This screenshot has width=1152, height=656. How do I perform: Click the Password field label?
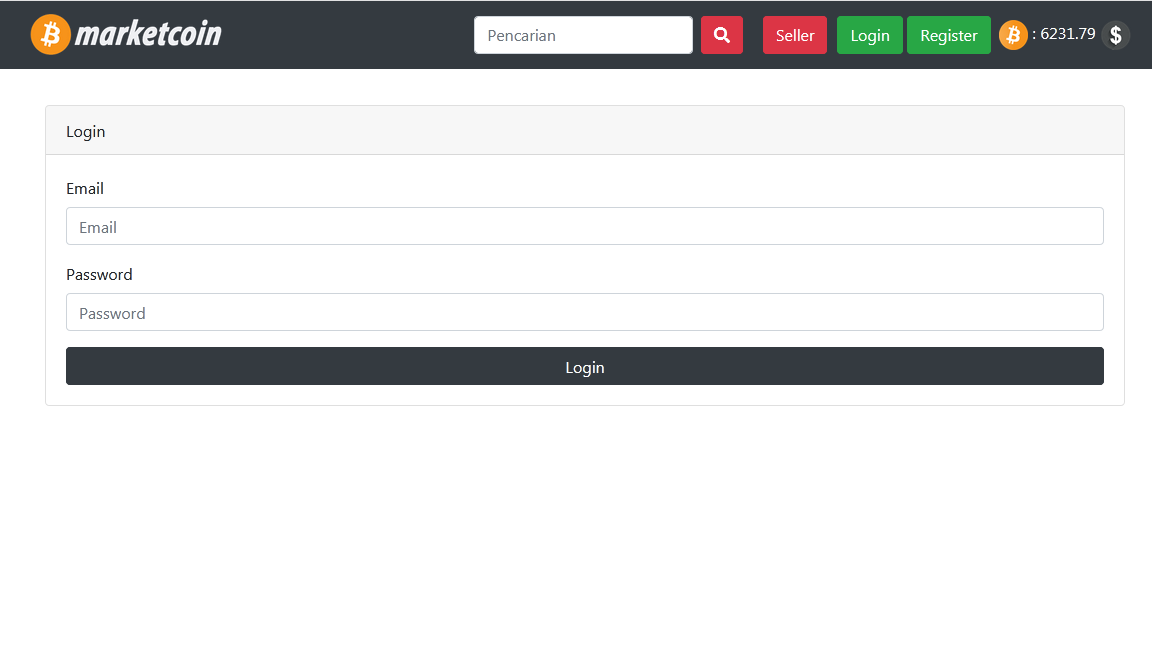pos(99,274)
